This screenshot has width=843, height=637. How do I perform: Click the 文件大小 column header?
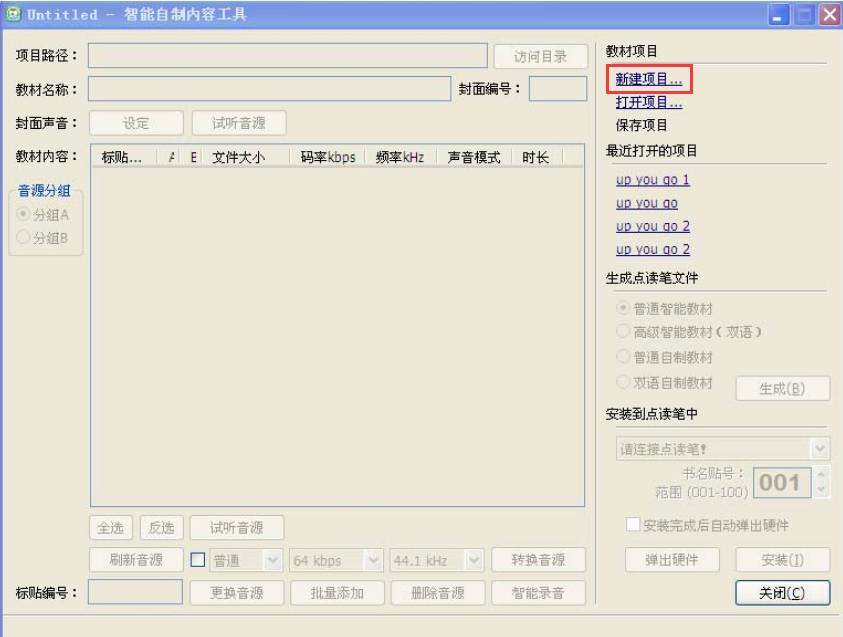coord(238,157)
